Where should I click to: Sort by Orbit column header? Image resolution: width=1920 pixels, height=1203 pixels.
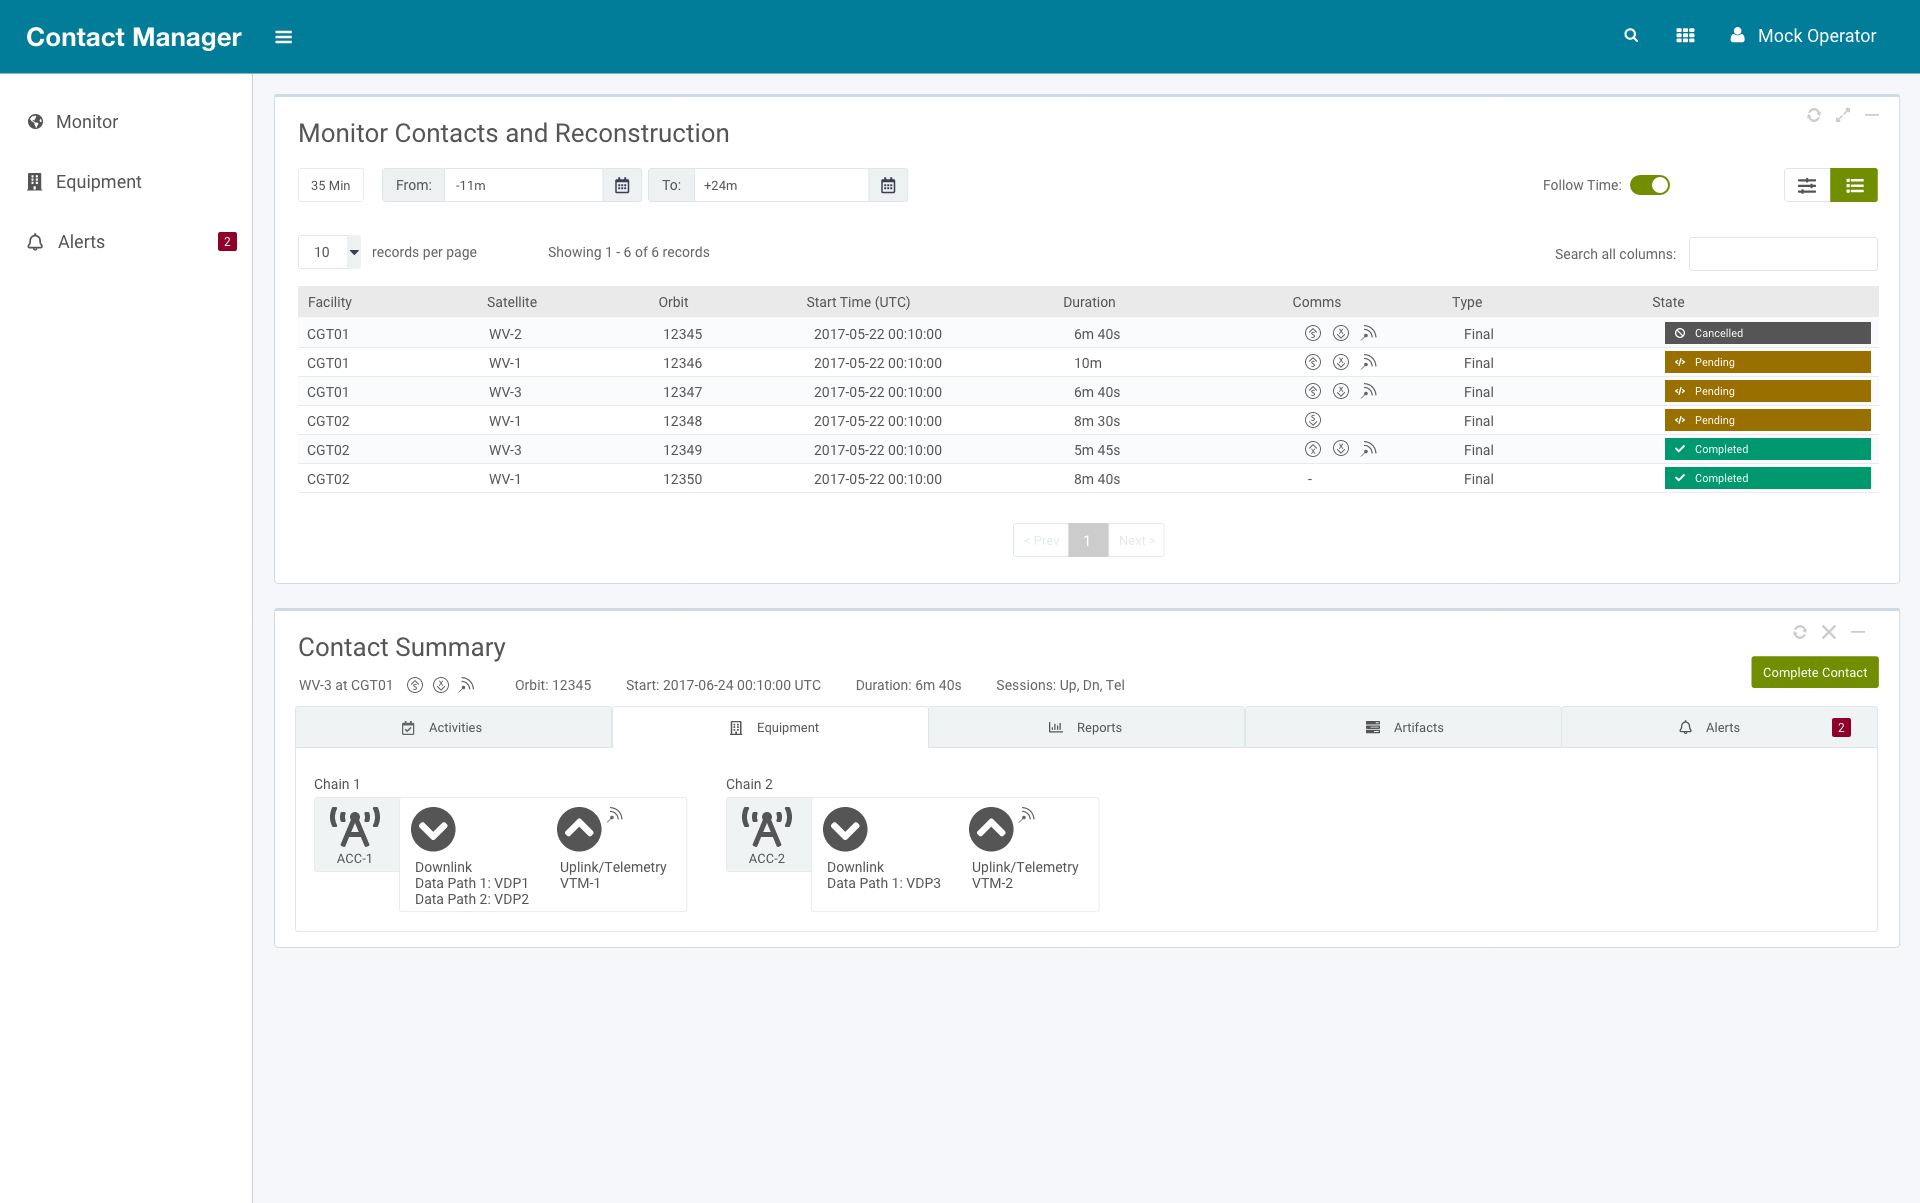pyautogui.click(x=673, y=302)
